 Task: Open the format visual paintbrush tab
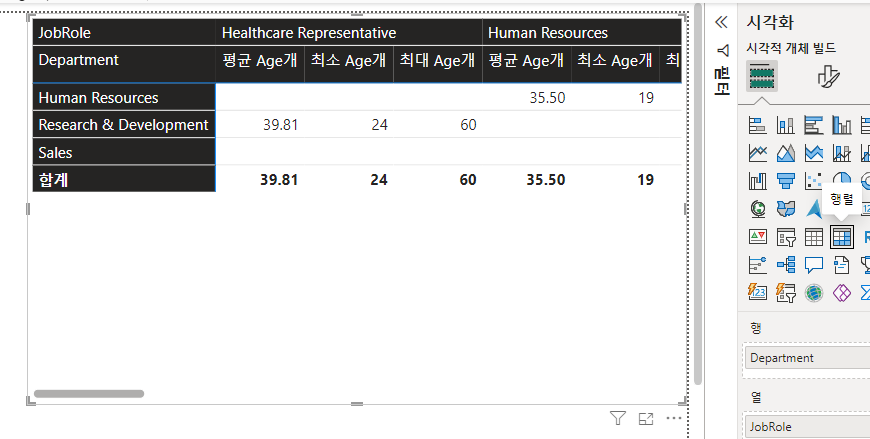(828, 77)
